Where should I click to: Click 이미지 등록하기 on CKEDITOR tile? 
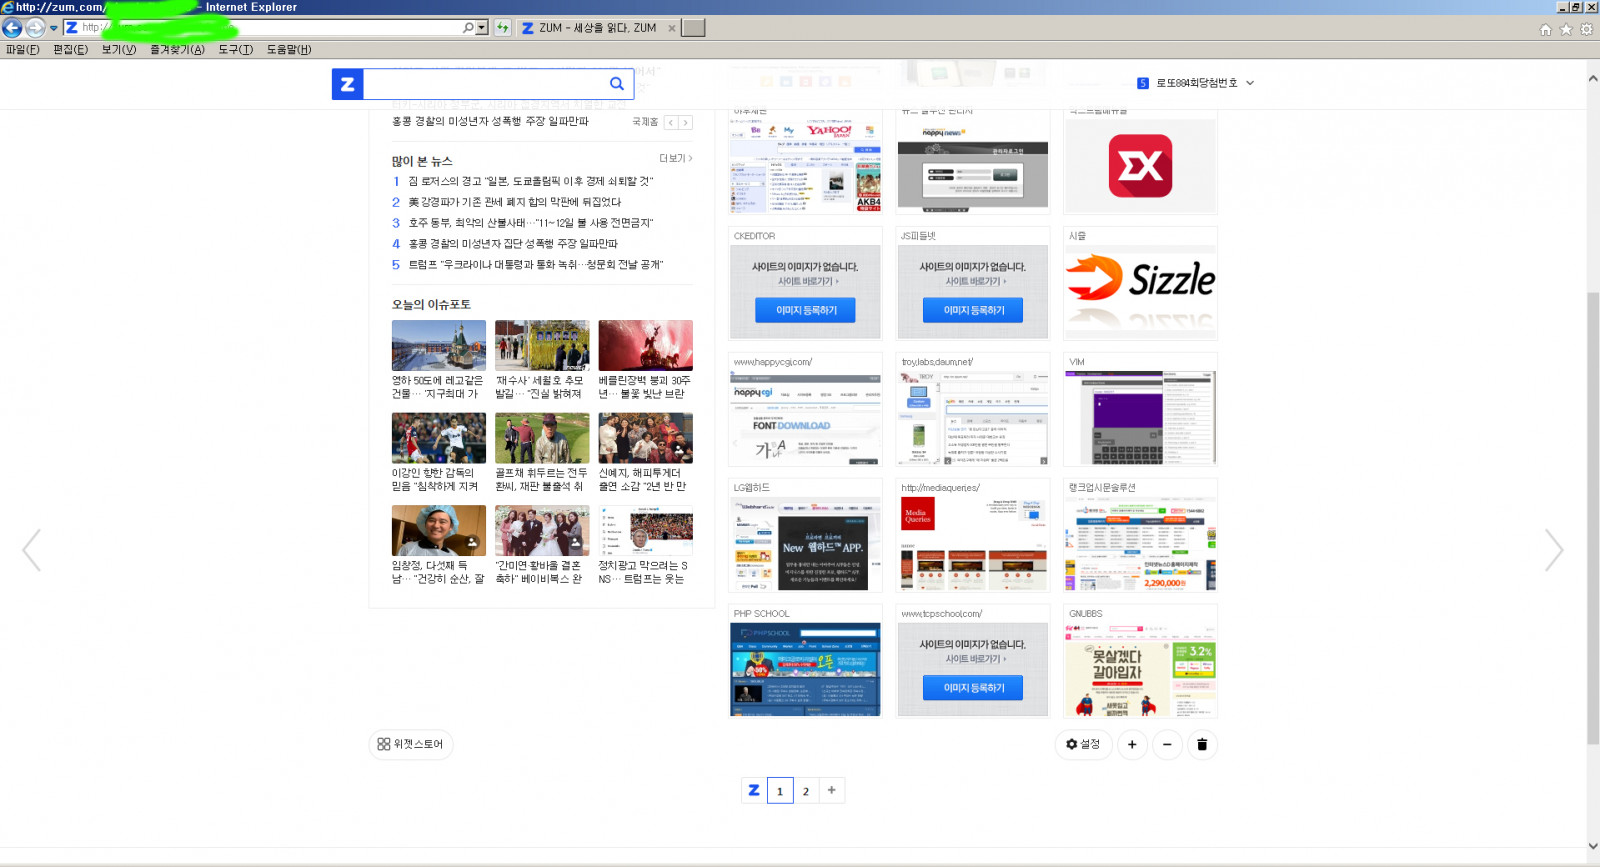tap(806, 310)
